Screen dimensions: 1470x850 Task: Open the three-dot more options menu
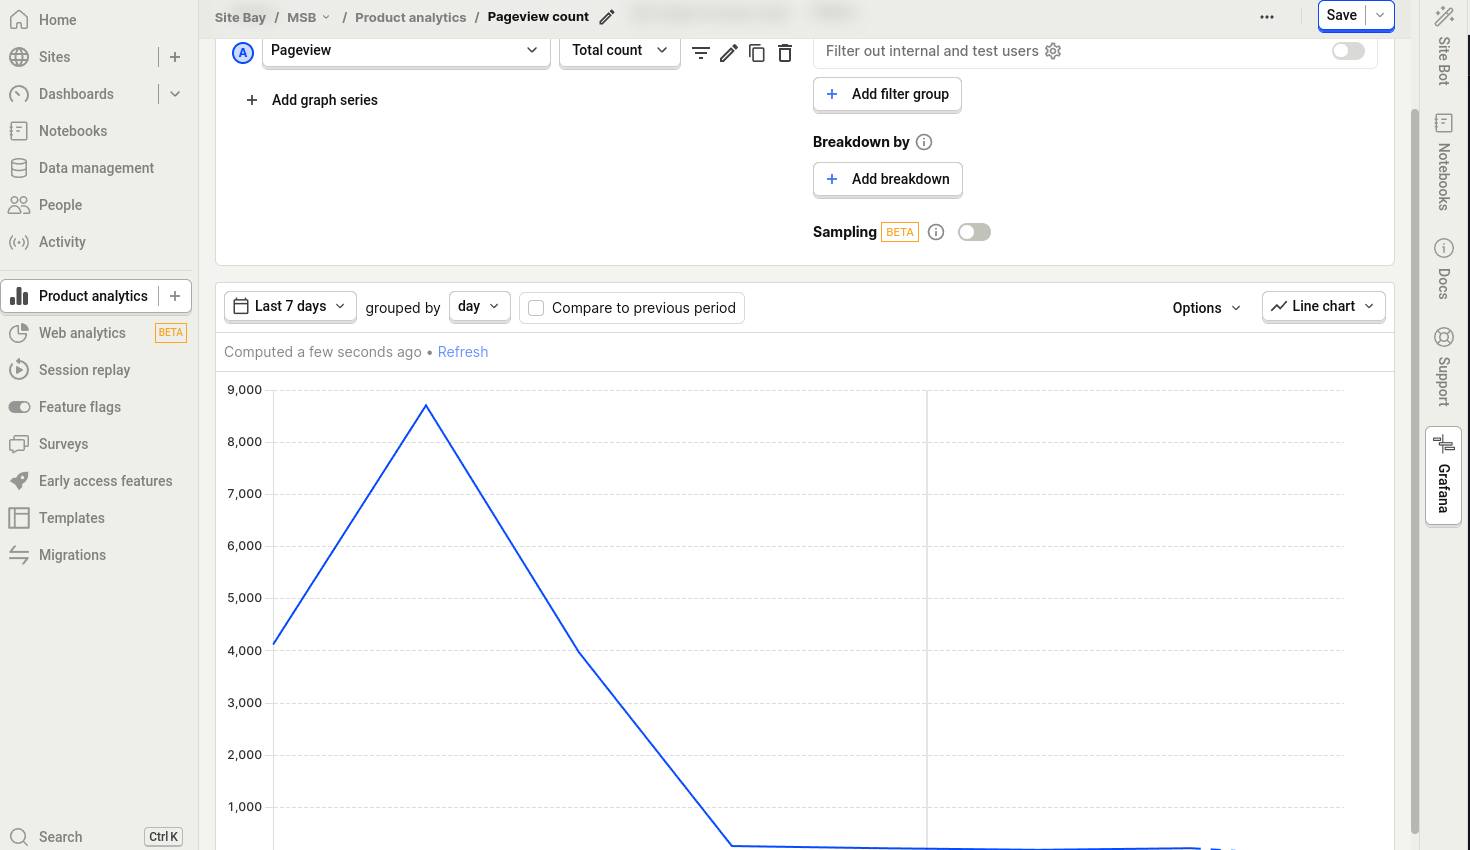pos(1267,17)
